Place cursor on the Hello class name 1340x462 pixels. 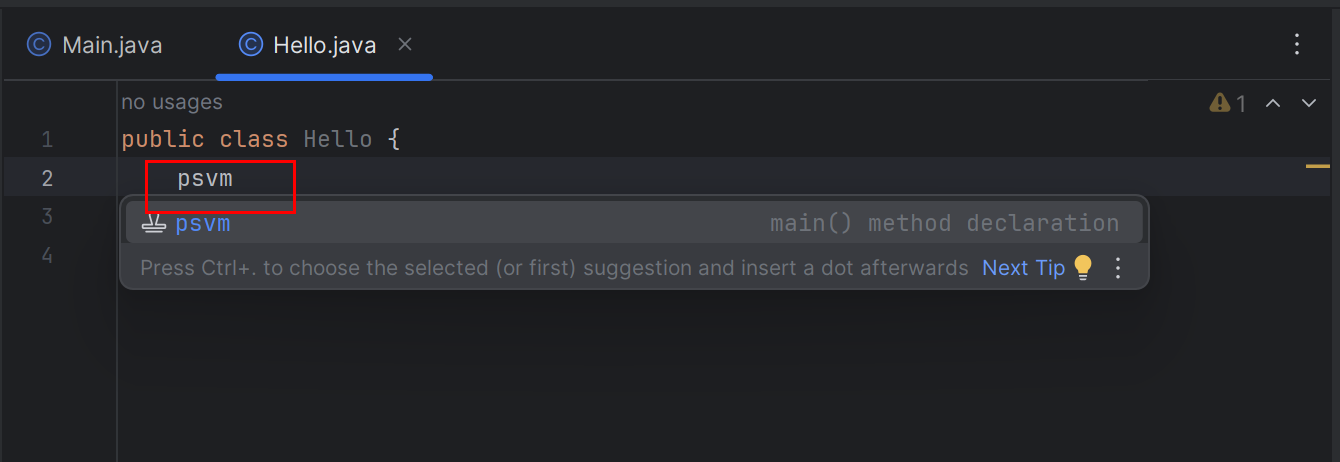coord(338,140)
